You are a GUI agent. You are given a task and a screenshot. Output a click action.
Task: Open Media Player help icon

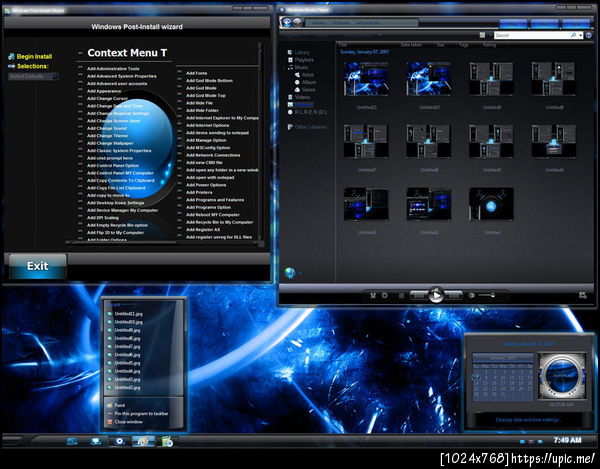tap(588, 35)
